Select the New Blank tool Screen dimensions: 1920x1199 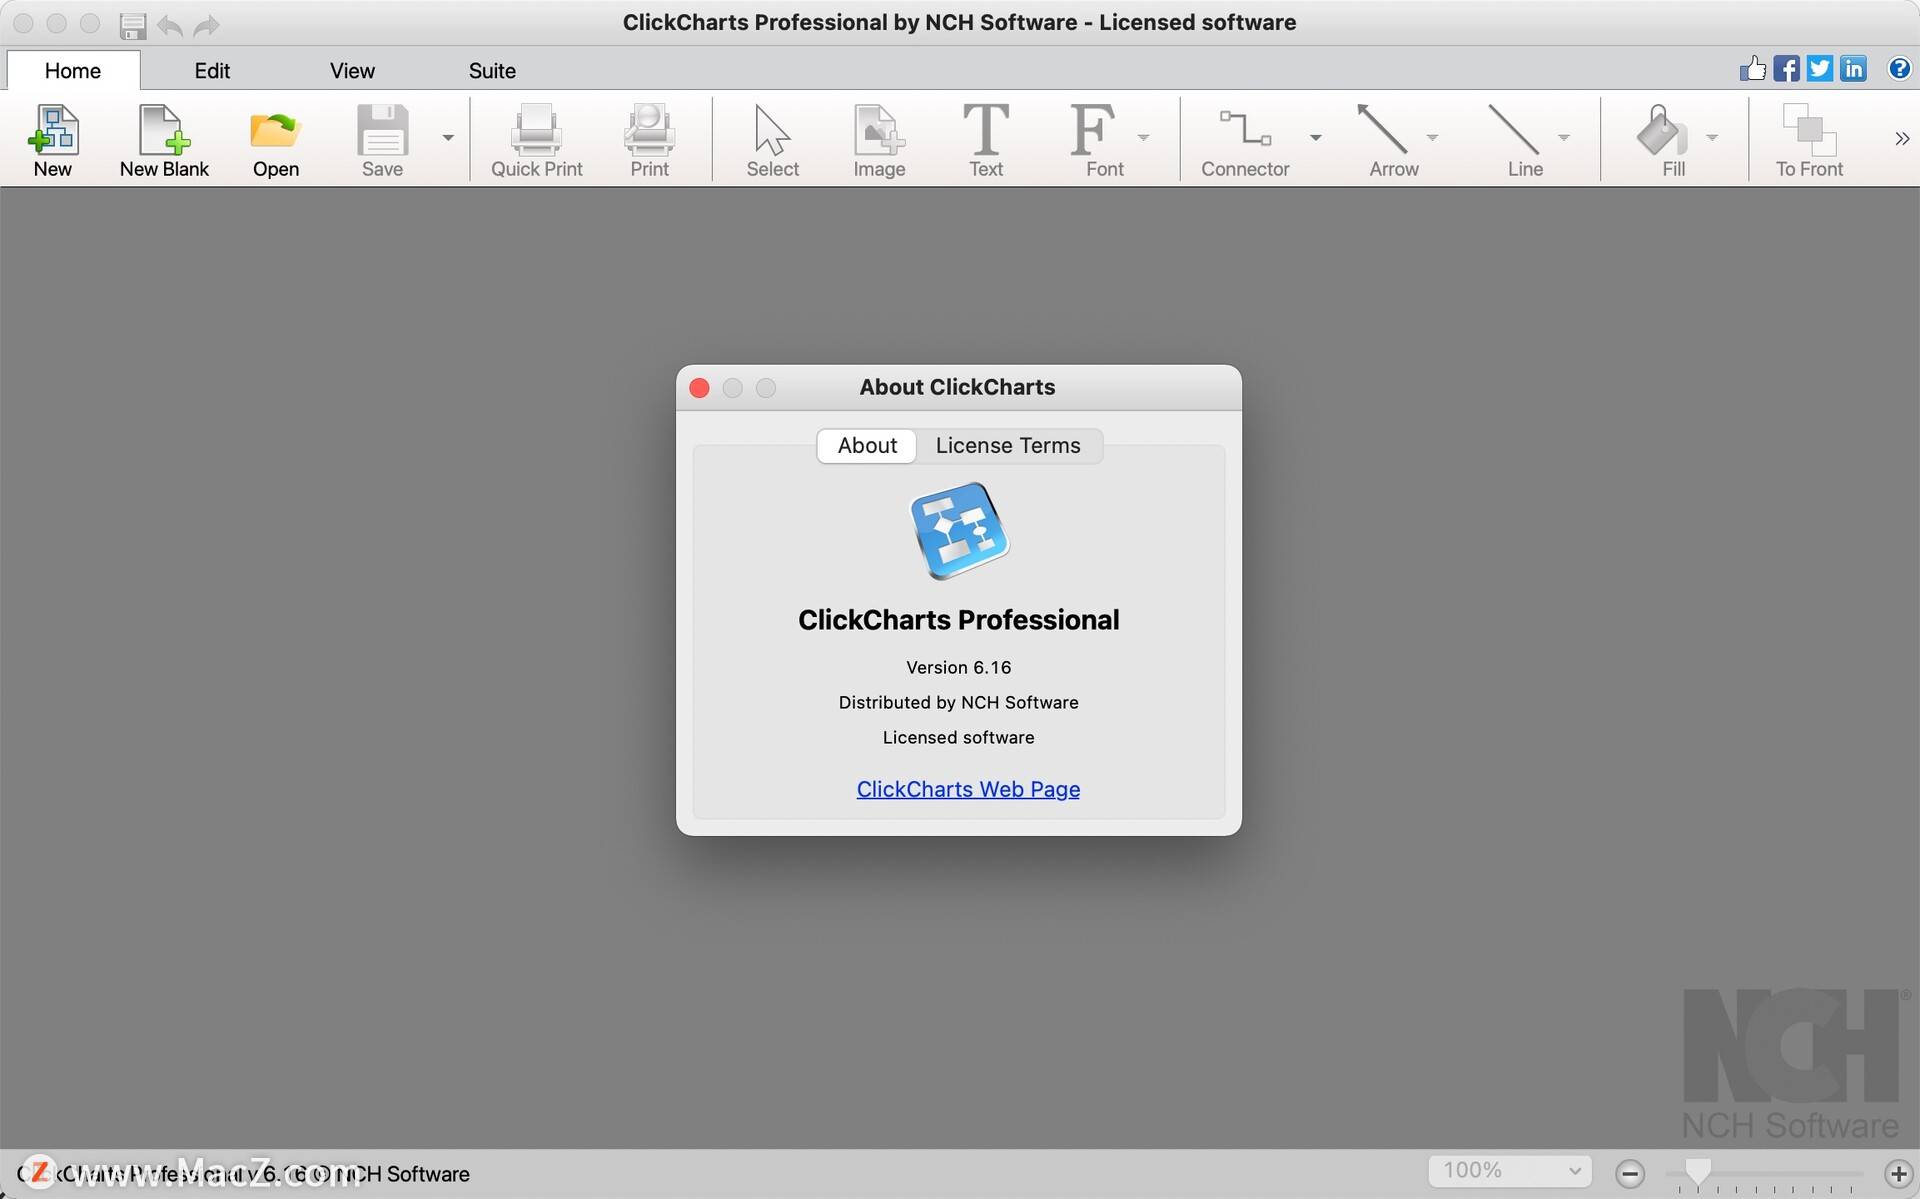click(x=163, y=140)
